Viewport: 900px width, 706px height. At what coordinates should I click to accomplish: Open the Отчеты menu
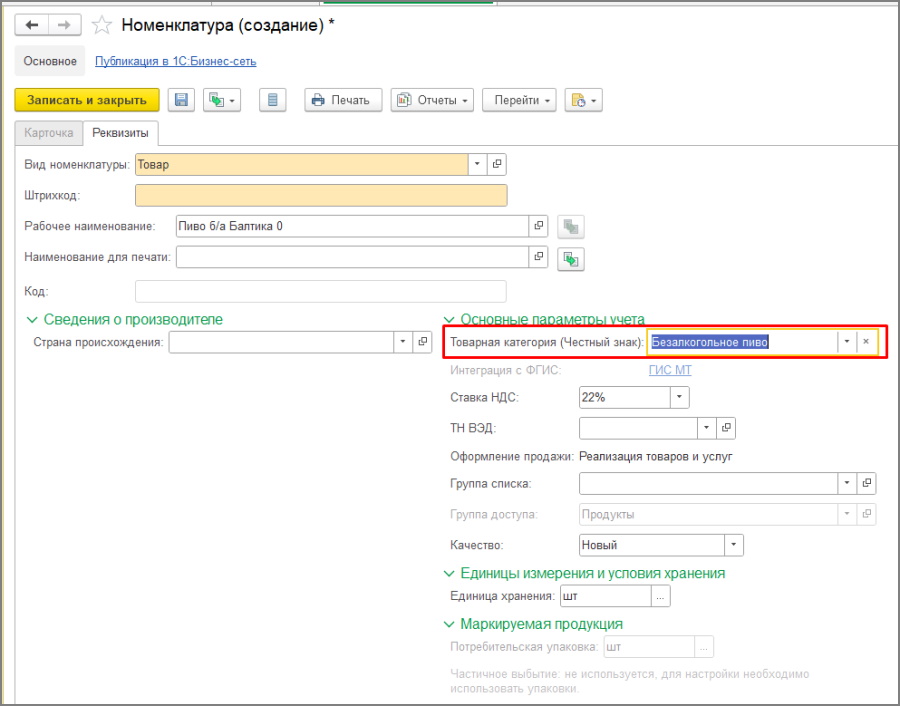coord(432,100)
